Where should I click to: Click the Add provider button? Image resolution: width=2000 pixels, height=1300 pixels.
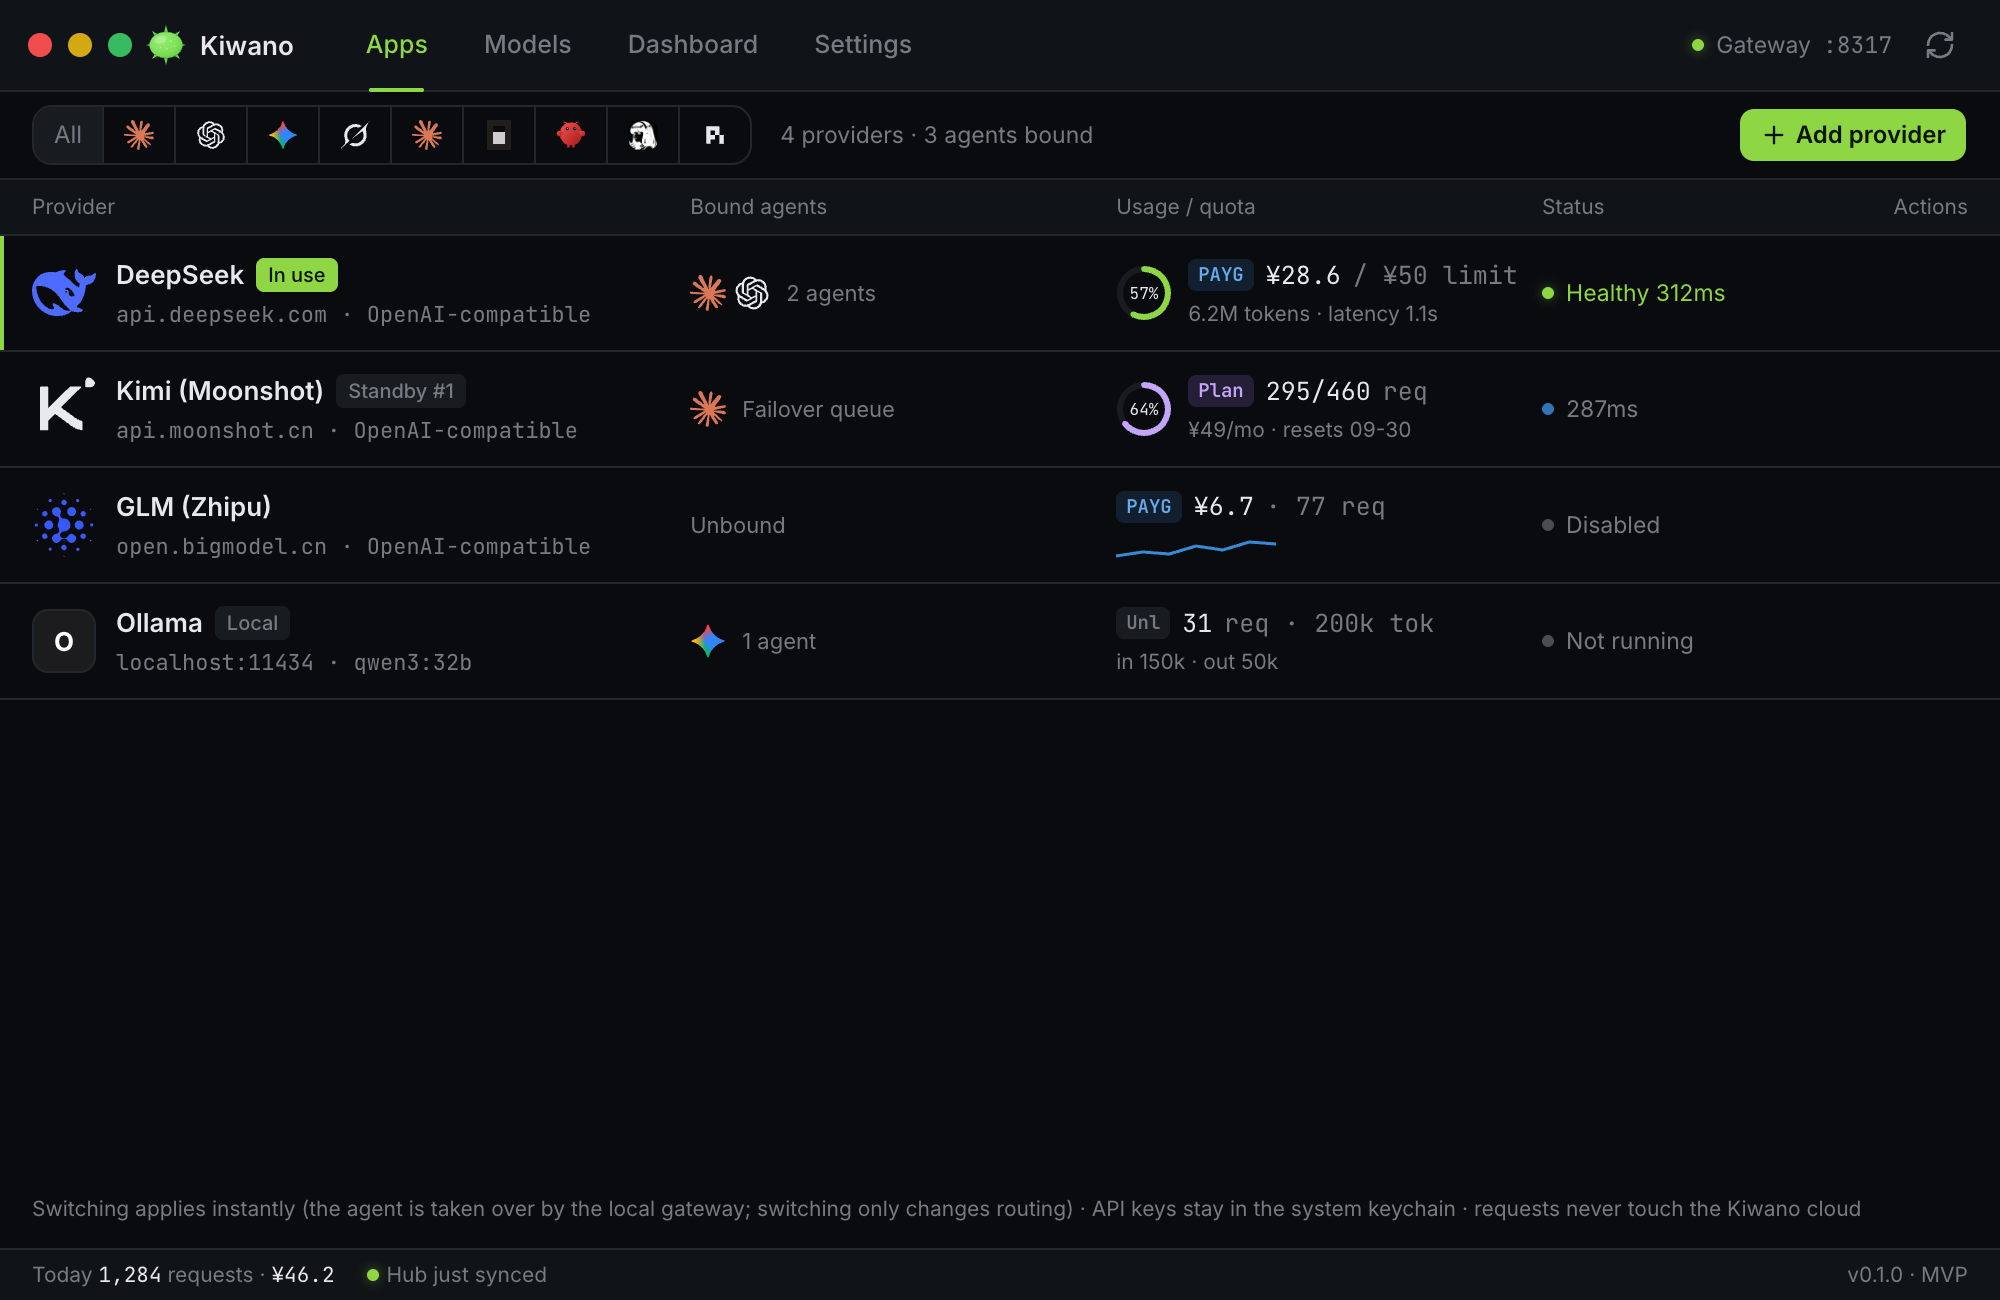(x=1853, y=135)
